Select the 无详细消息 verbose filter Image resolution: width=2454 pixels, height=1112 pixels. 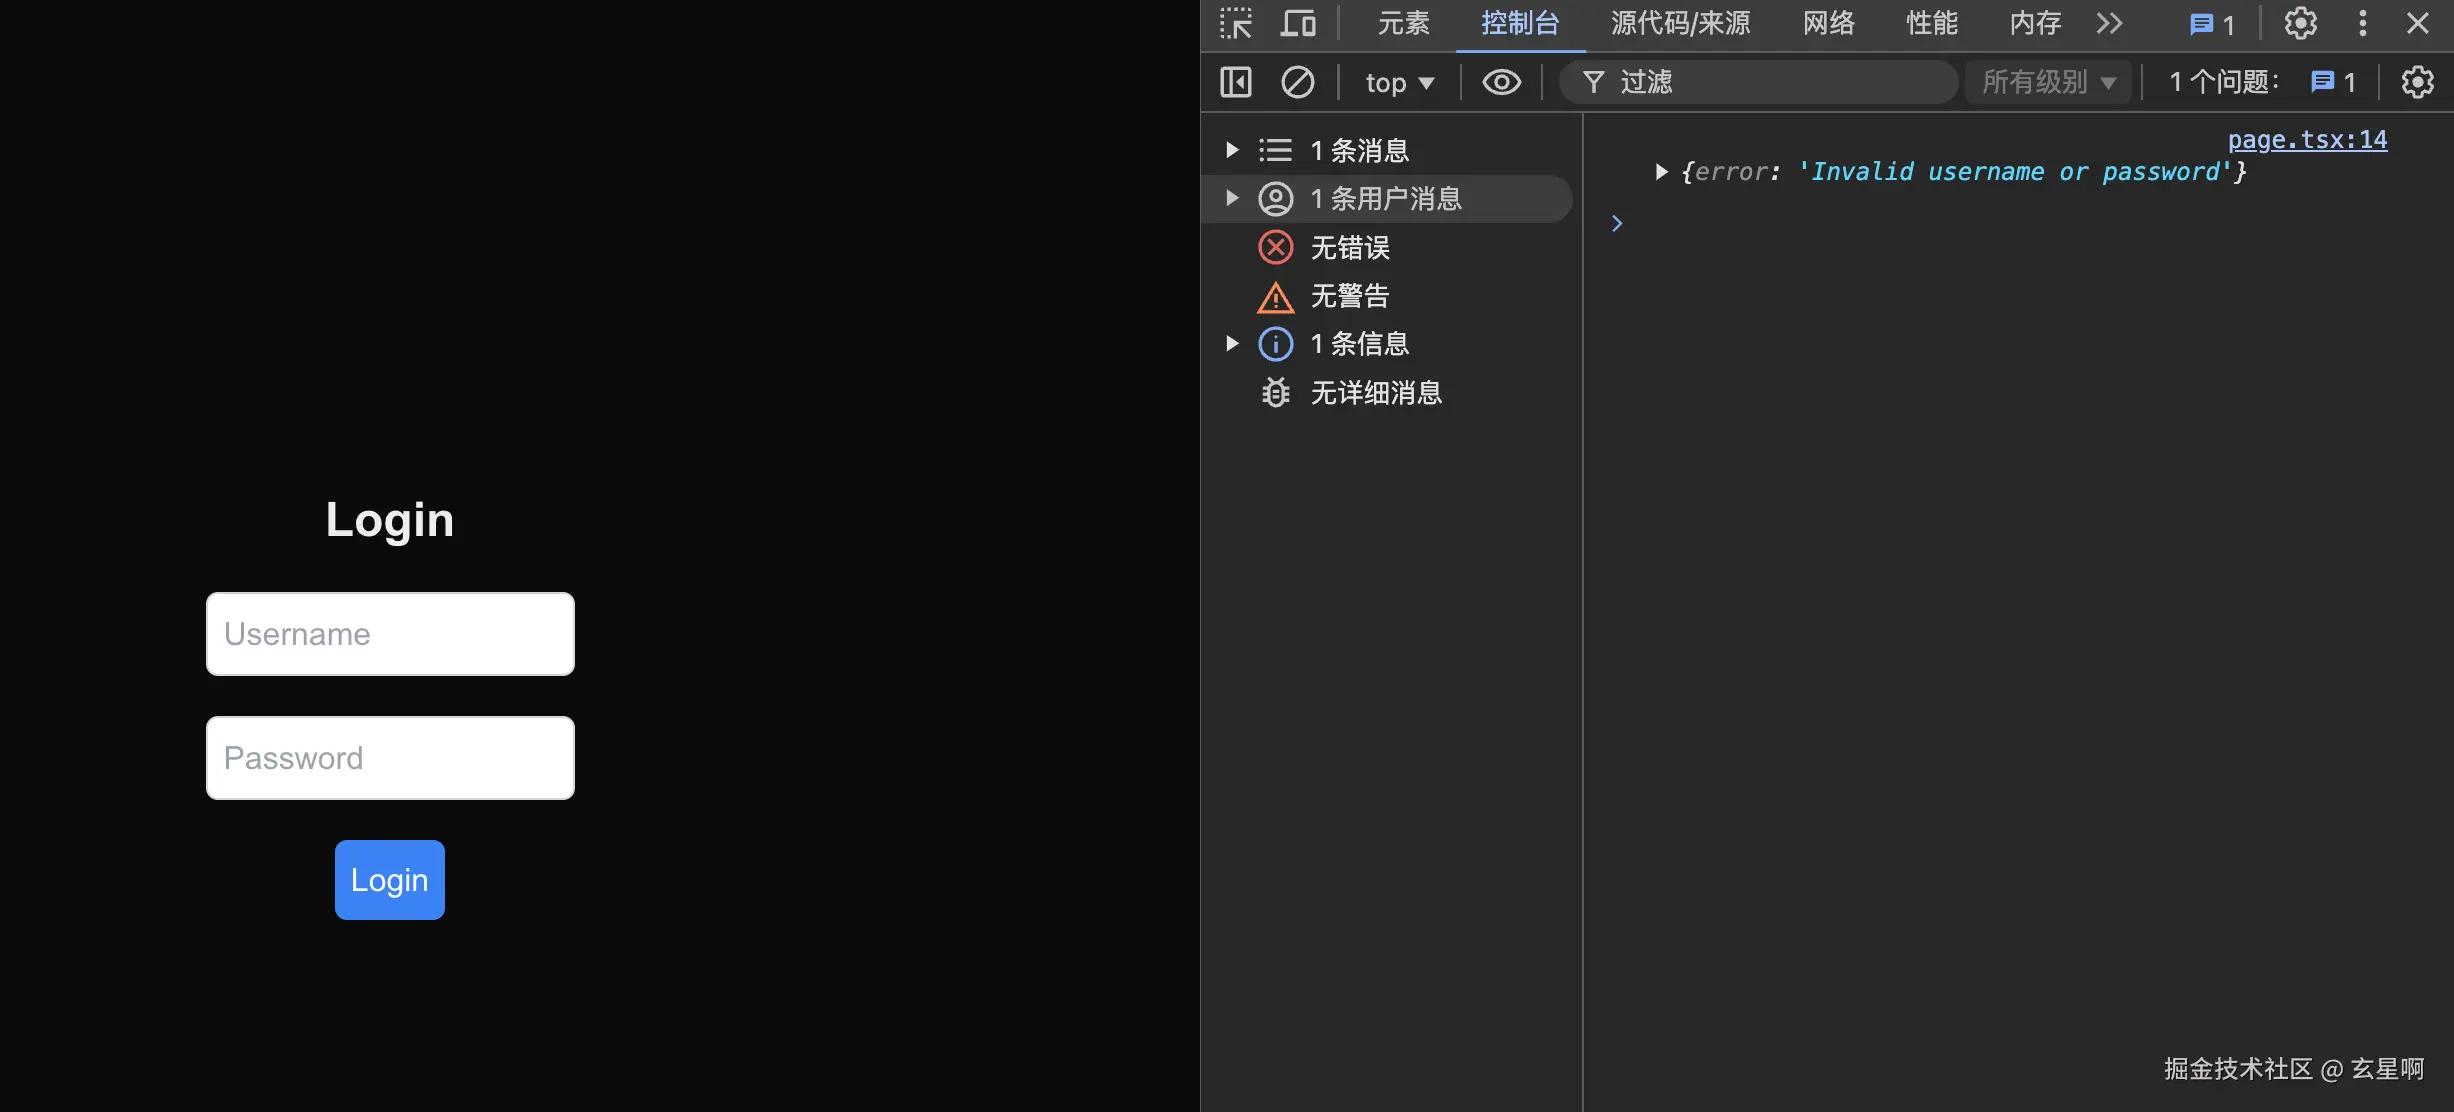click(1377, 392)
